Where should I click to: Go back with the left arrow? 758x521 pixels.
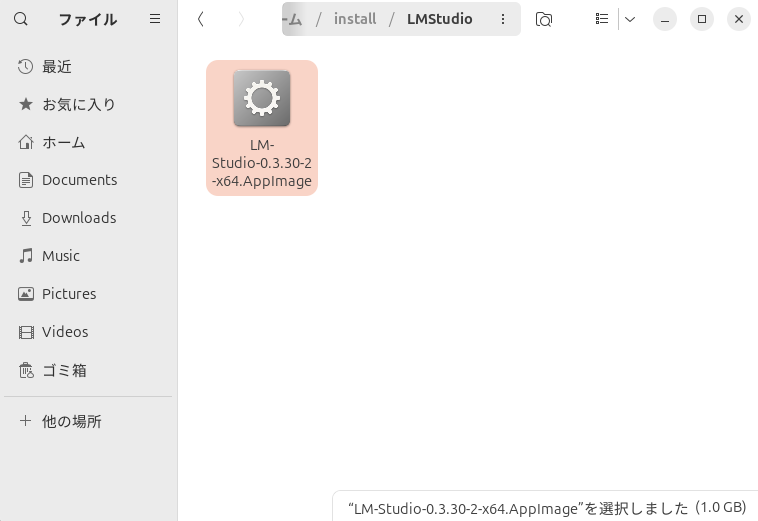pos(201,19)
